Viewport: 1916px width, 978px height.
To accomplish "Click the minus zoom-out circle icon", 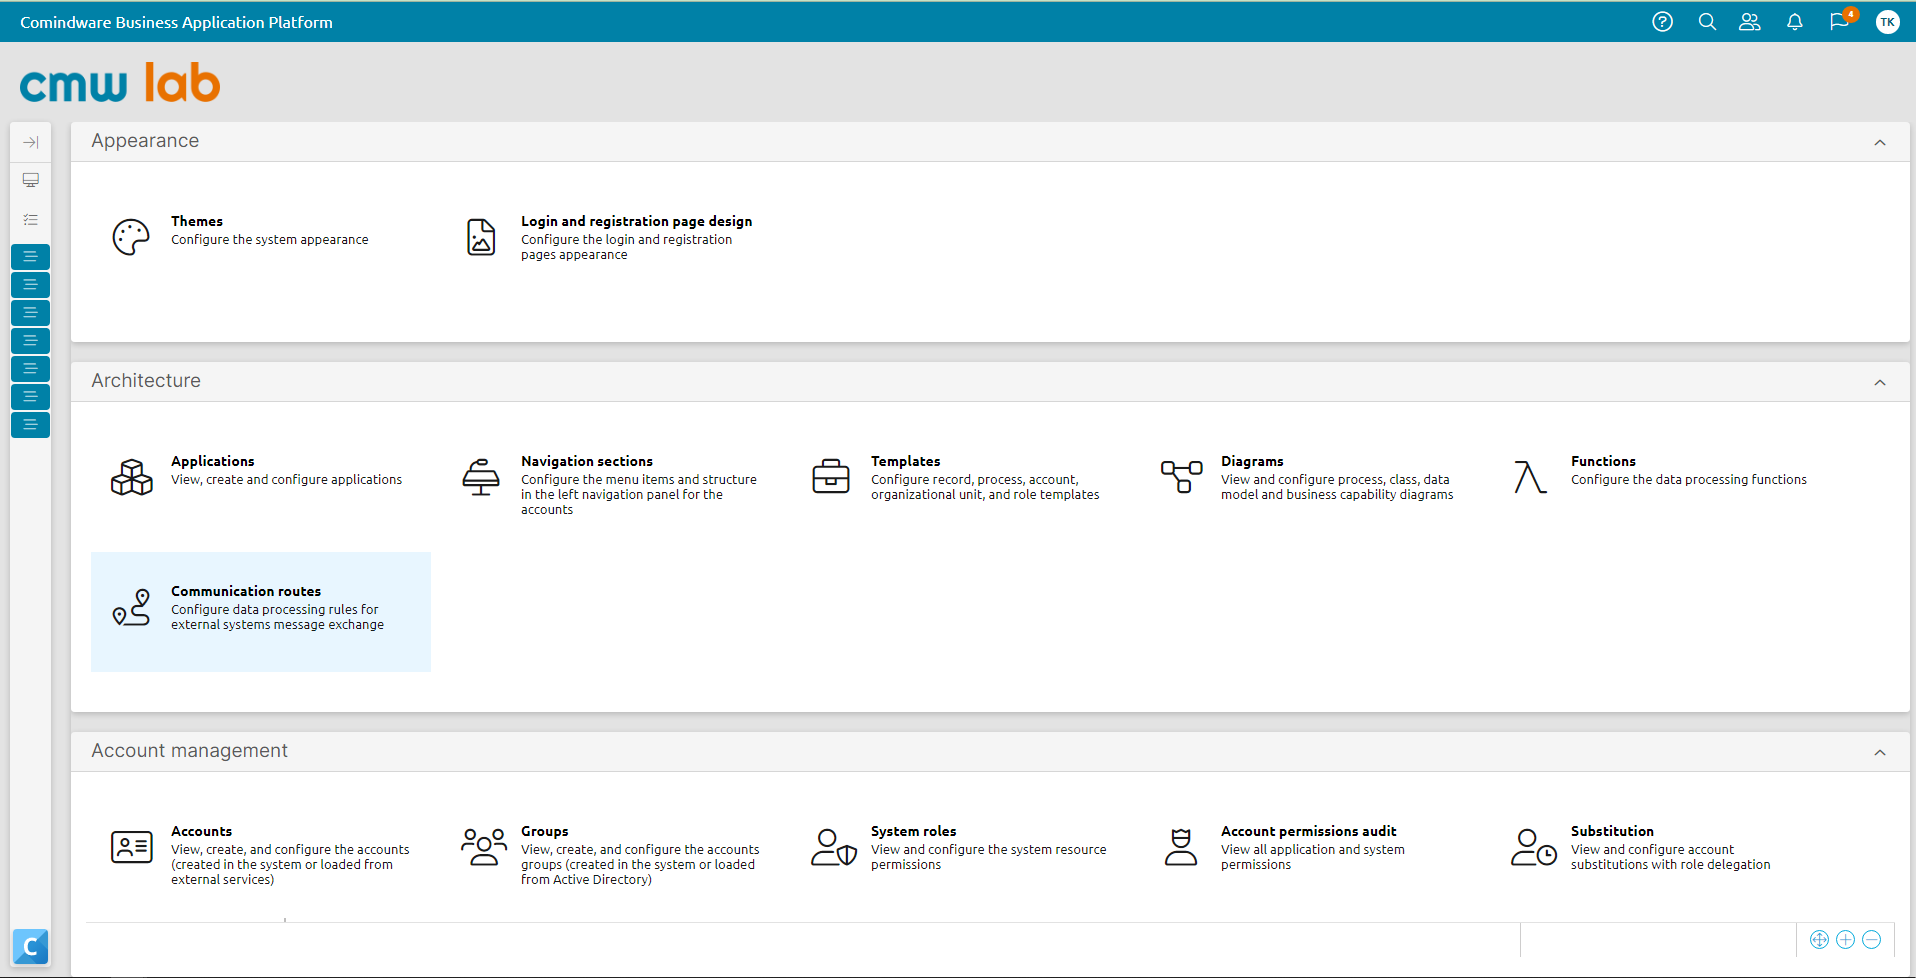I will tap(1872, 940).
